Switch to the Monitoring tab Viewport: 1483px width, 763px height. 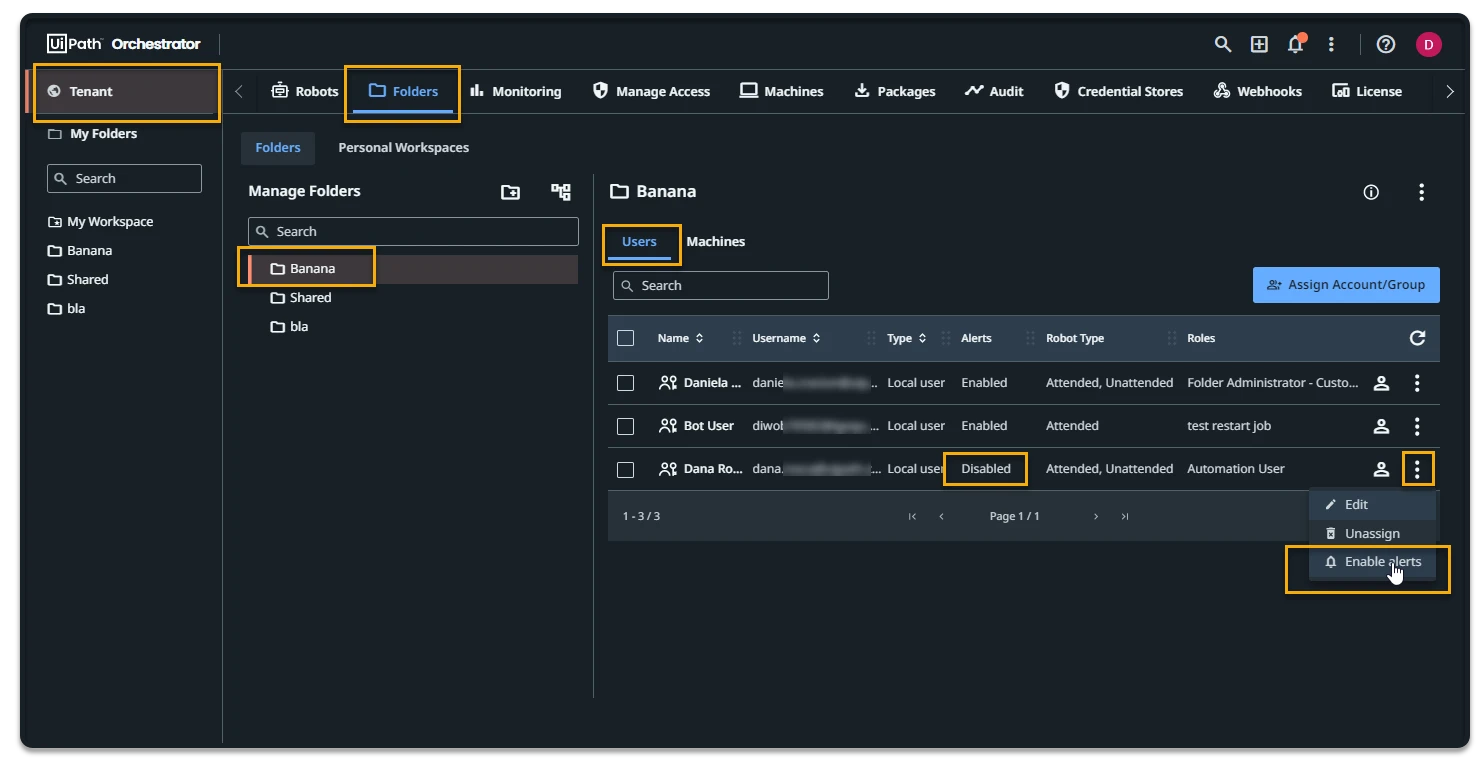tap(516, 91)
